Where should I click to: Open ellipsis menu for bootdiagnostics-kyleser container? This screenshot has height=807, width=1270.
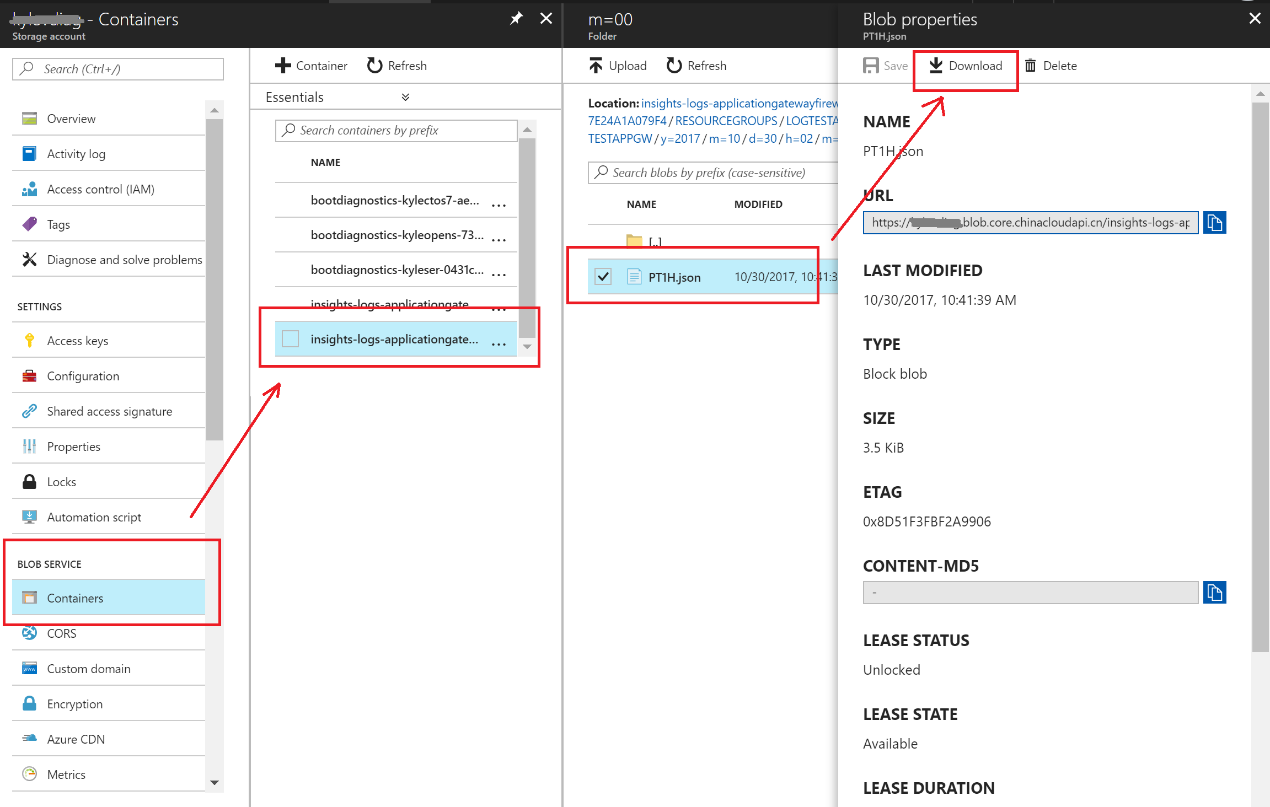coord(499,271)
